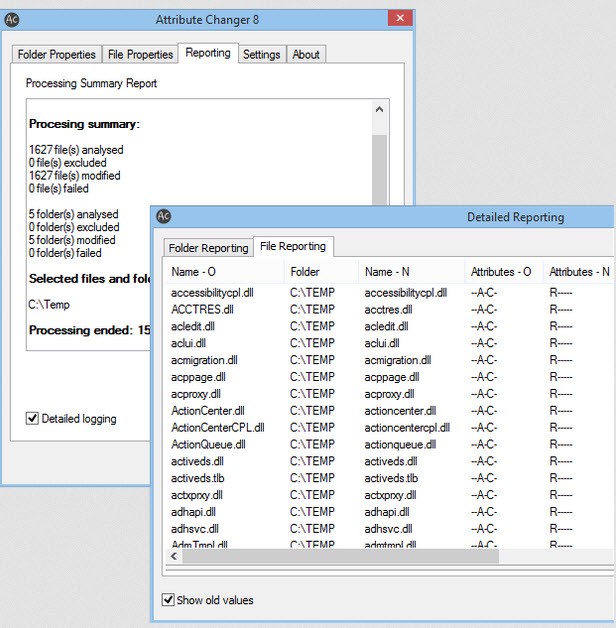616x628 pixels.
Task: Click the '5 folder(s) analysed' summary line
Action: (x=73, y=214)
